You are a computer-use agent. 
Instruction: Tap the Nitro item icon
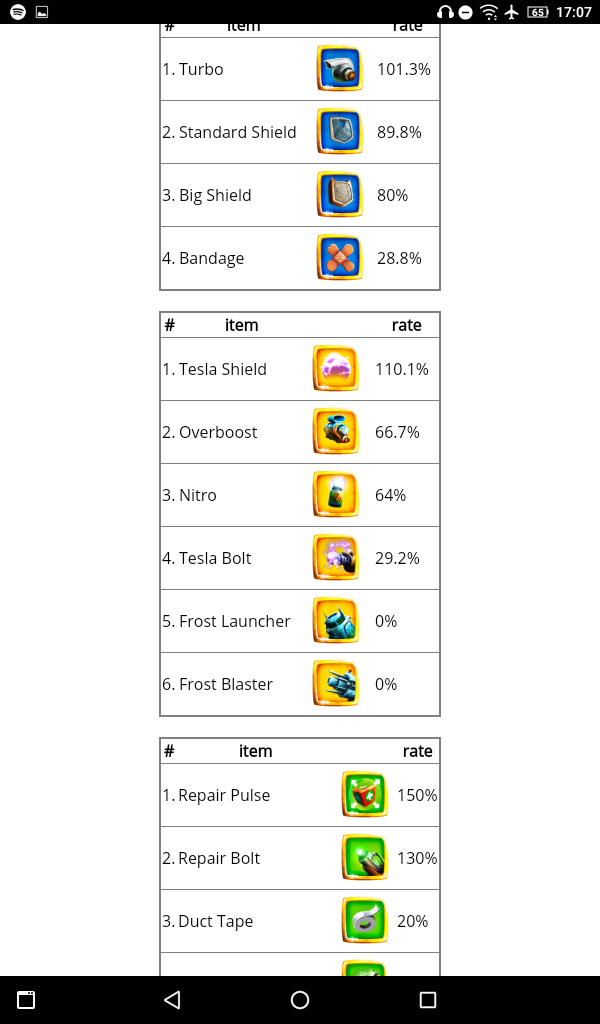click(x=335, y=495)
